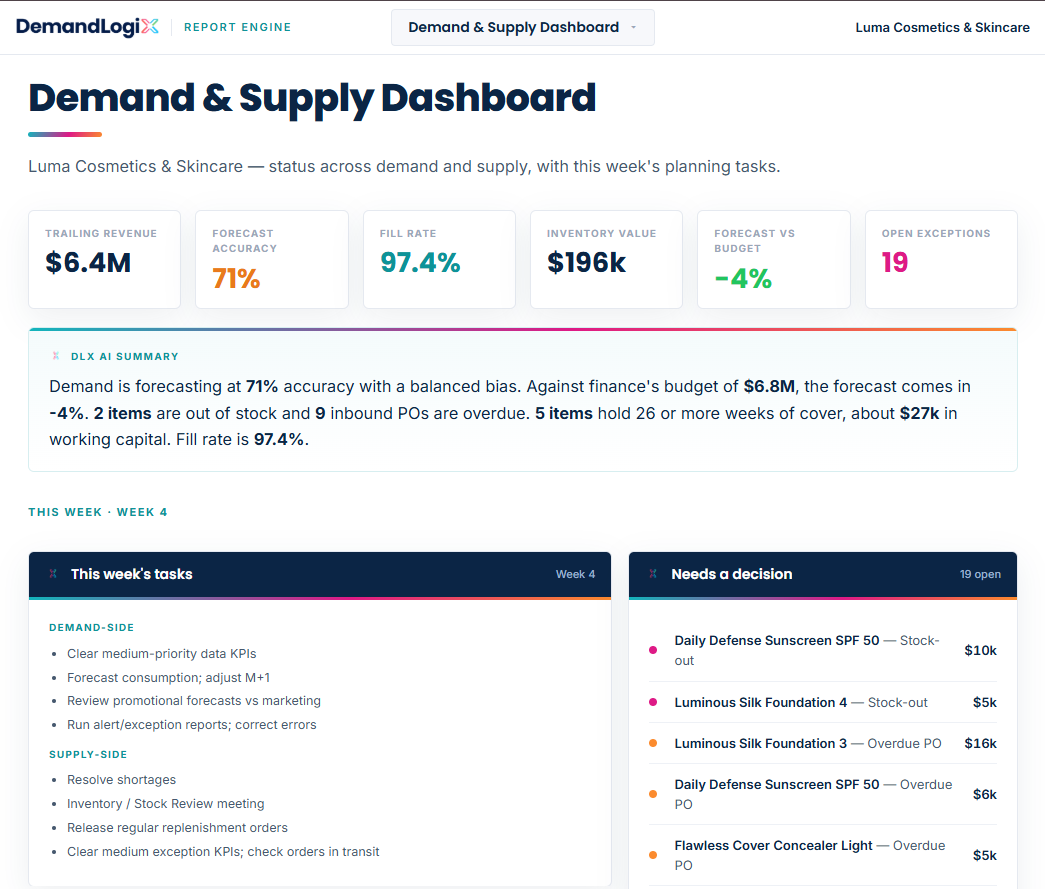Click the icon in Needs a decision header
Image resolution: width=1045 pixels, height=889 pixels.
(x=653, y=574)
